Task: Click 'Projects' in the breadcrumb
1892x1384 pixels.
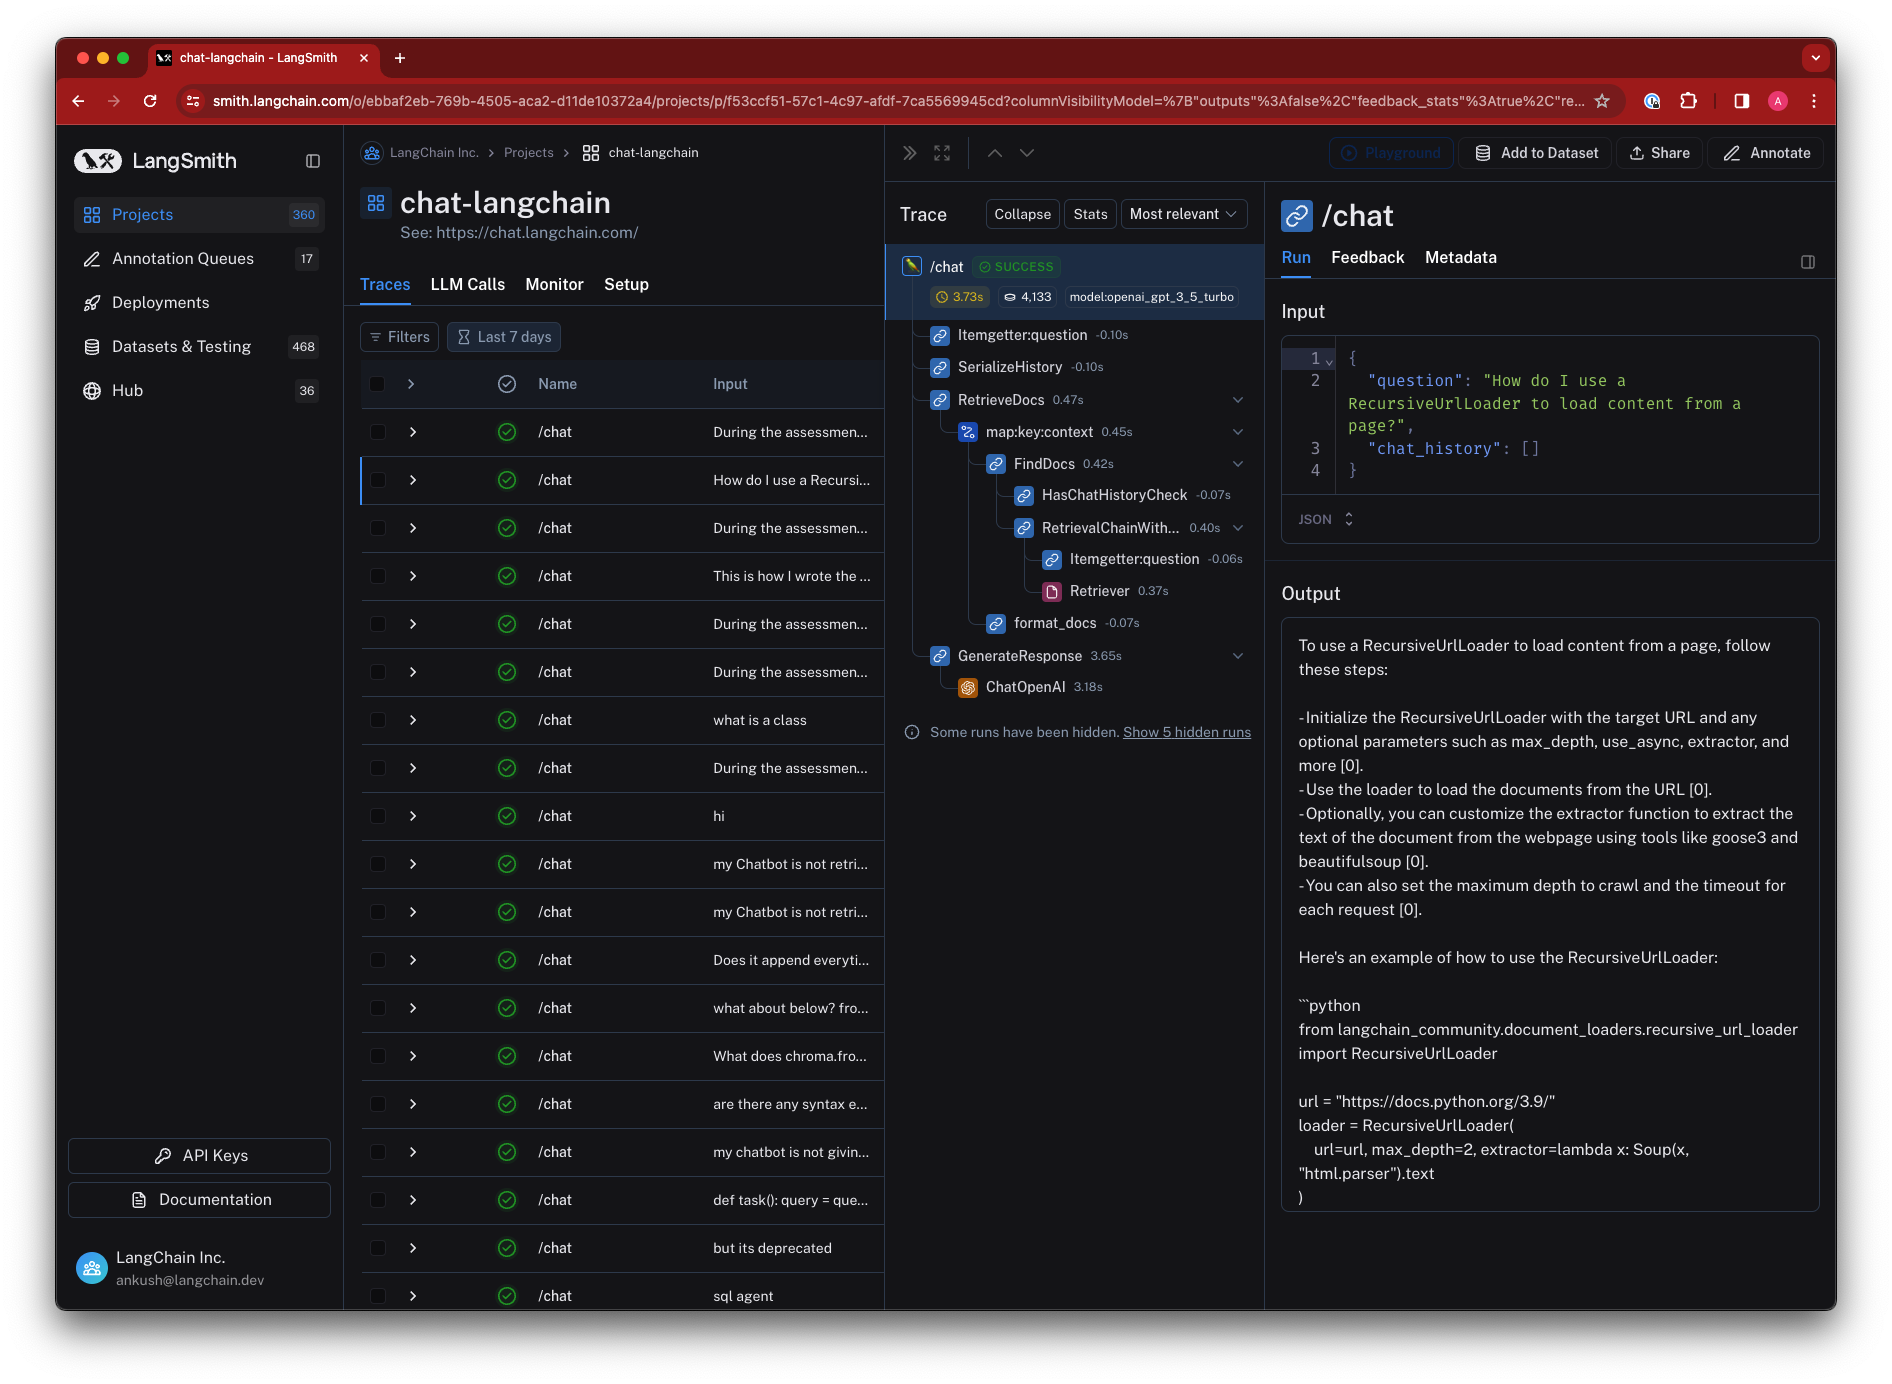Action: click(x=529, y=153)
